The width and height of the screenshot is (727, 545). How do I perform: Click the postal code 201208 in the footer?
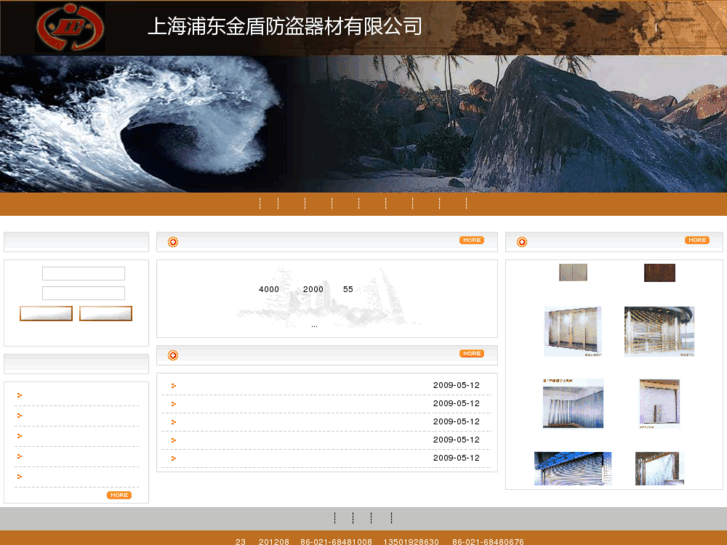pyautogui.click(x=274, y=541)
